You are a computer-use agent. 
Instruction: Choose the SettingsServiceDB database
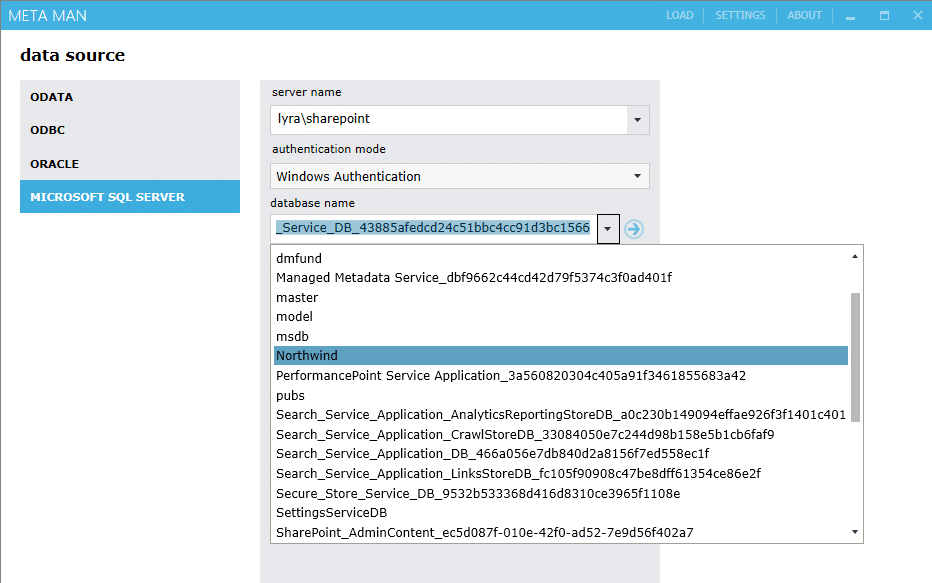[x=561, y=512]
